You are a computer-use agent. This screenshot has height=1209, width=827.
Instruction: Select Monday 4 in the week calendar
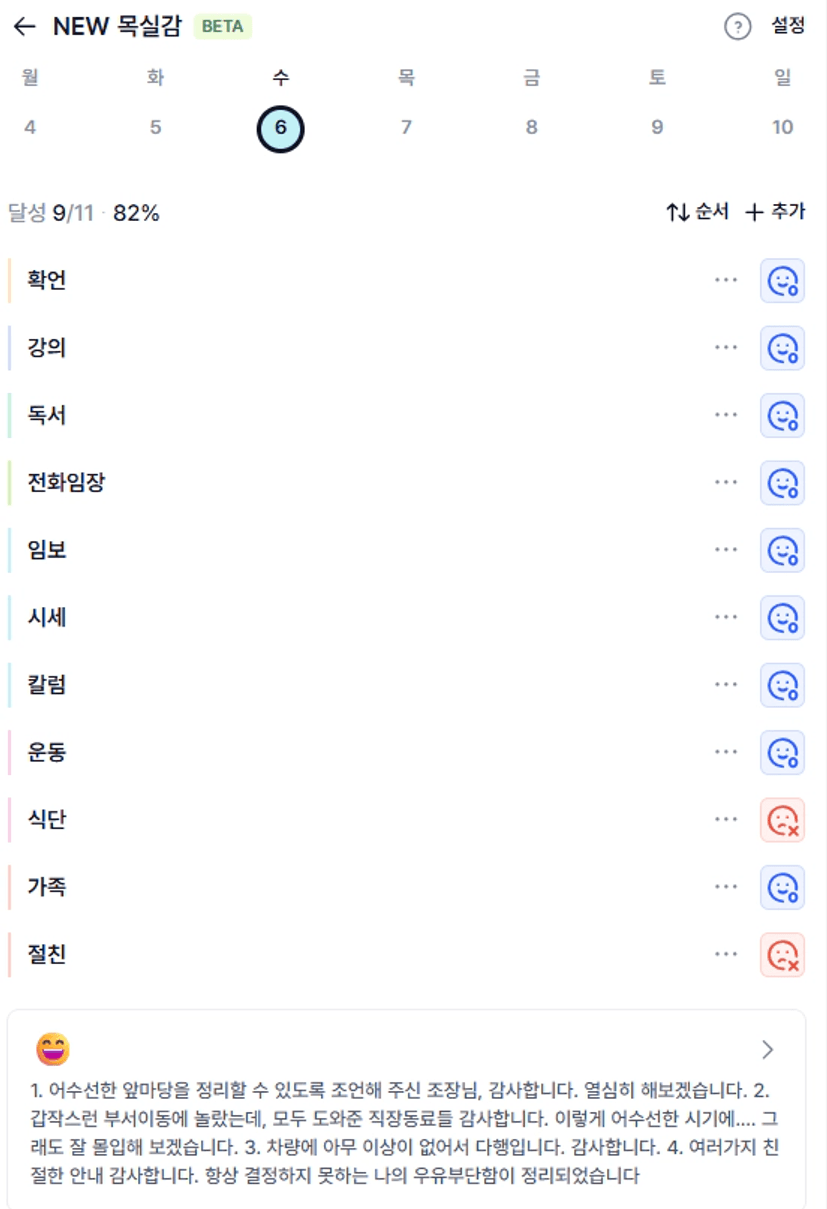click(30, 127)
